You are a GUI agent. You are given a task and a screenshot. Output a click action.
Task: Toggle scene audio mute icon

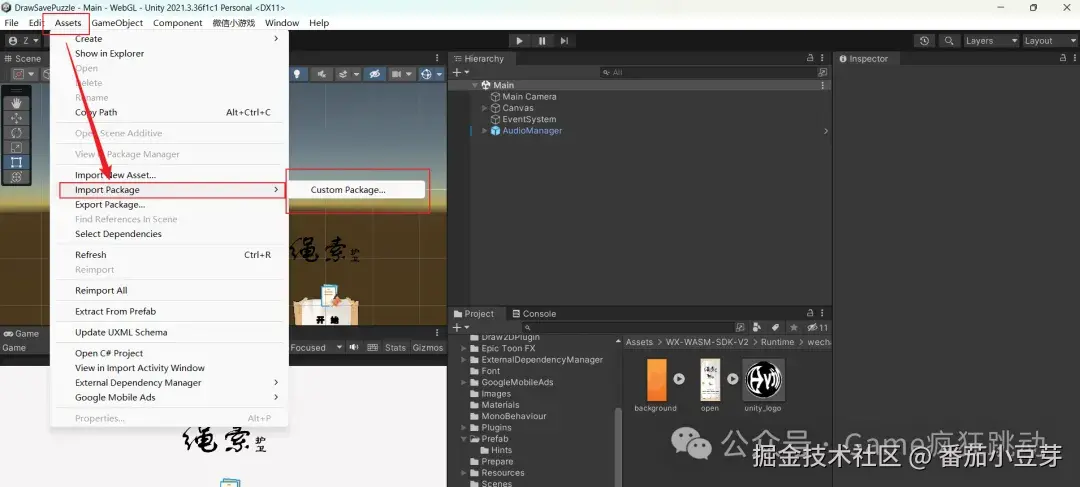click(x=321, y=74)
